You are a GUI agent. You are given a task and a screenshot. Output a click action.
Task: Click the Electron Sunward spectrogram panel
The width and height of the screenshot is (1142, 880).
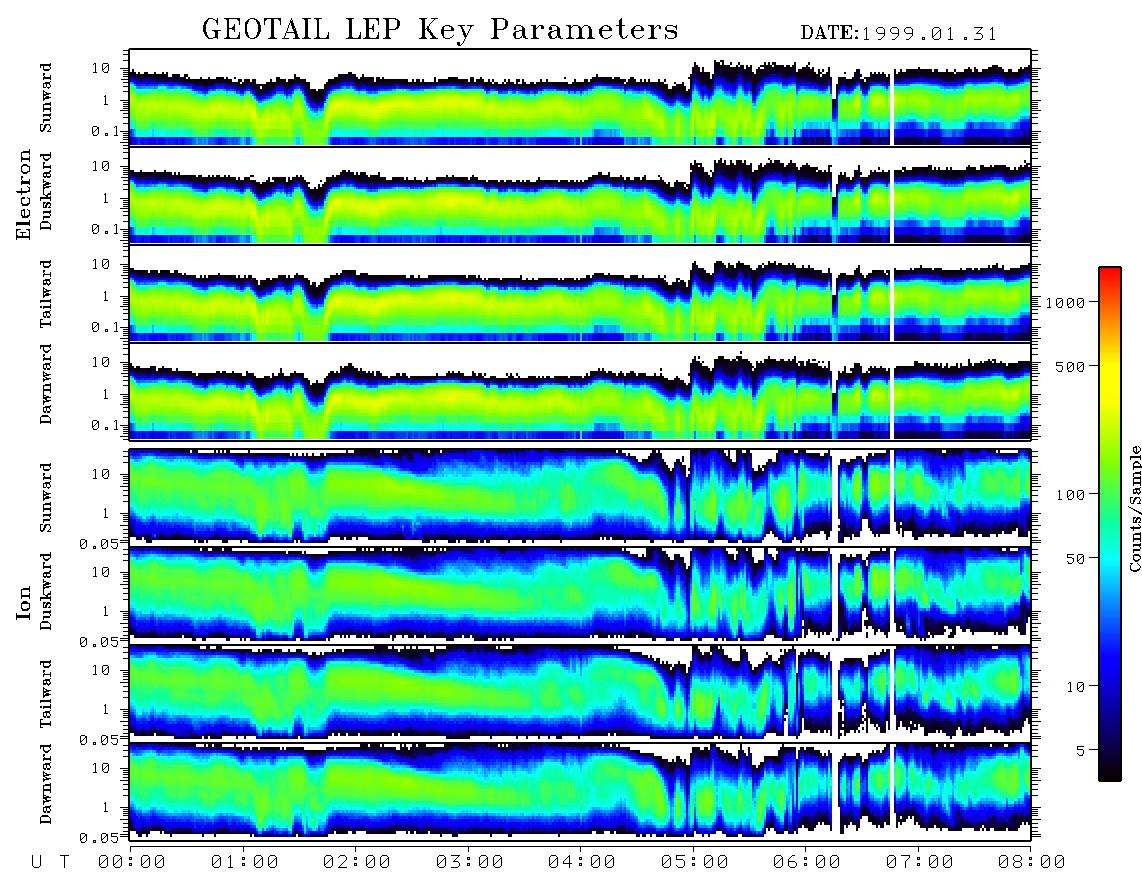click(x=580, y=97)
